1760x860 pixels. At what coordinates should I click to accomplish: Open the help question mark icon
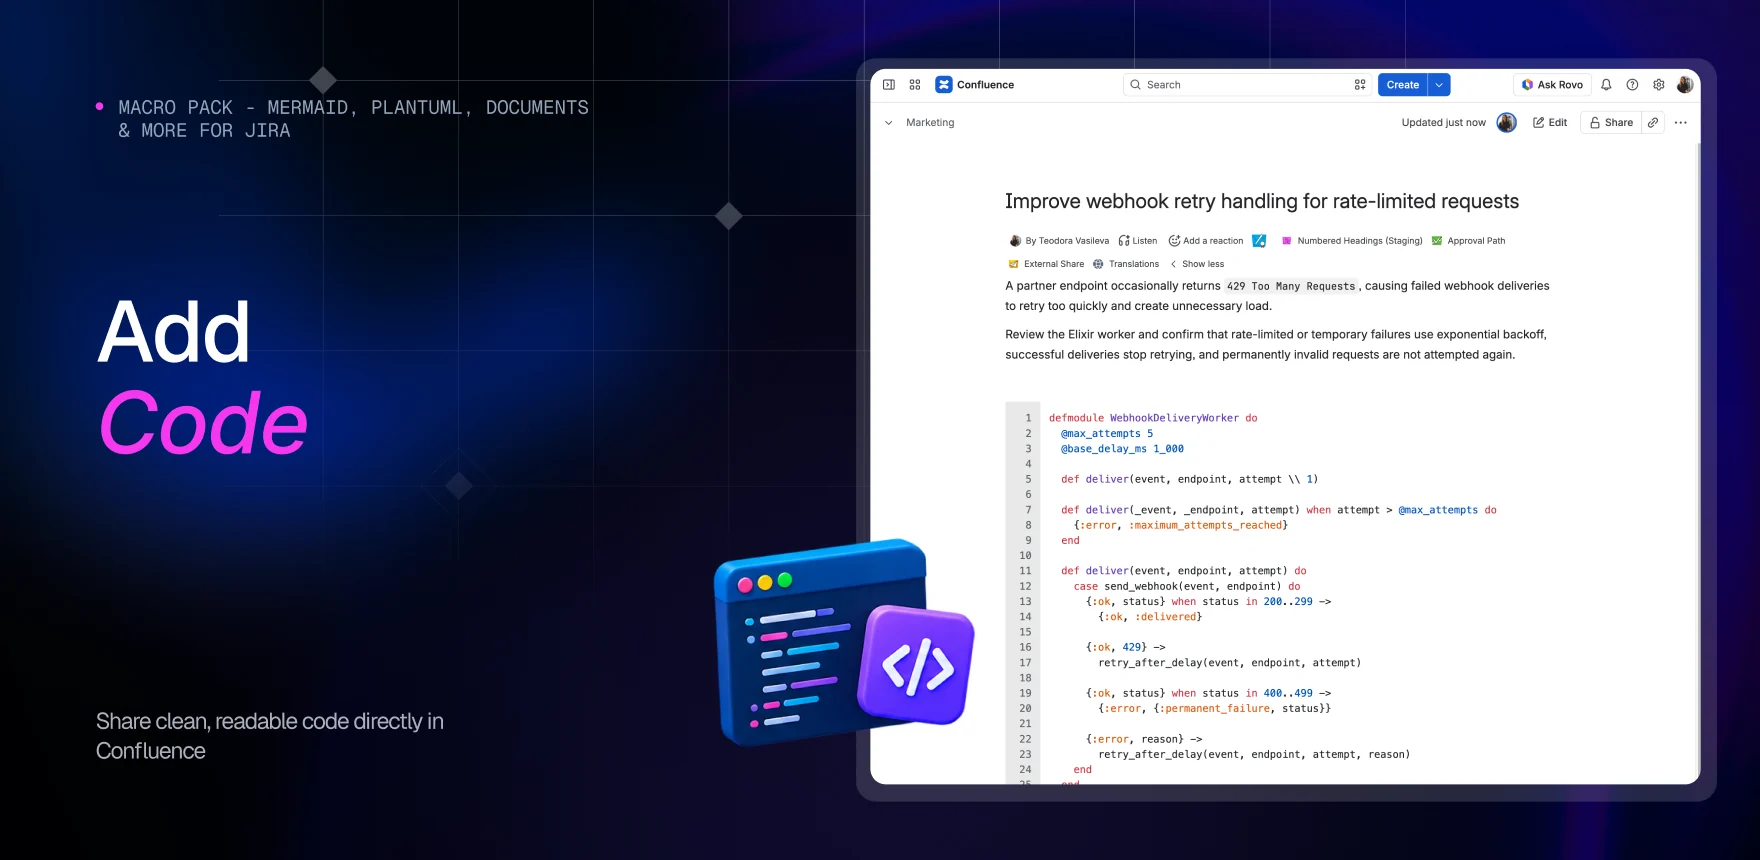pyautogui.click(x=1632, y=85)
